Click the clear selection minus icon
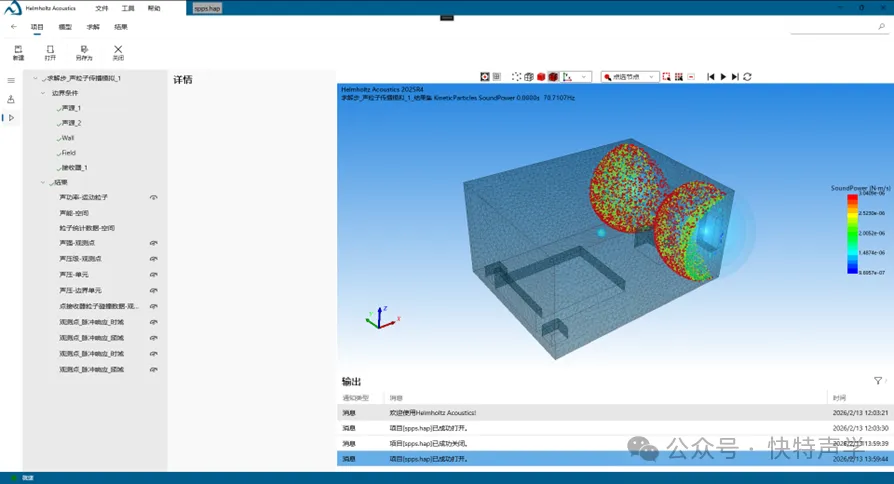Viewport: 894px width, 484px height. point(691,76)
